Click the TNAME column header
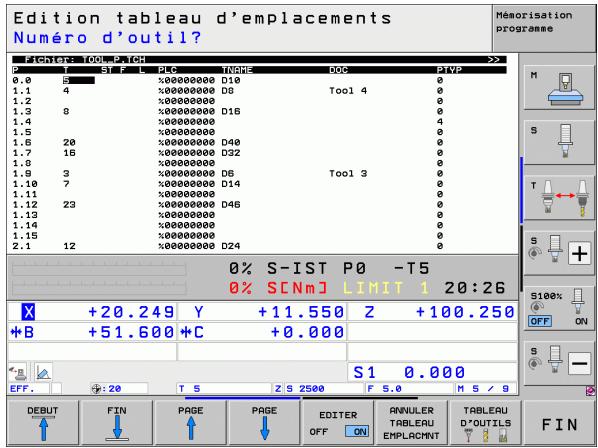Image resolution: width=598 pixels, height=448 pixels. (237, 70)
